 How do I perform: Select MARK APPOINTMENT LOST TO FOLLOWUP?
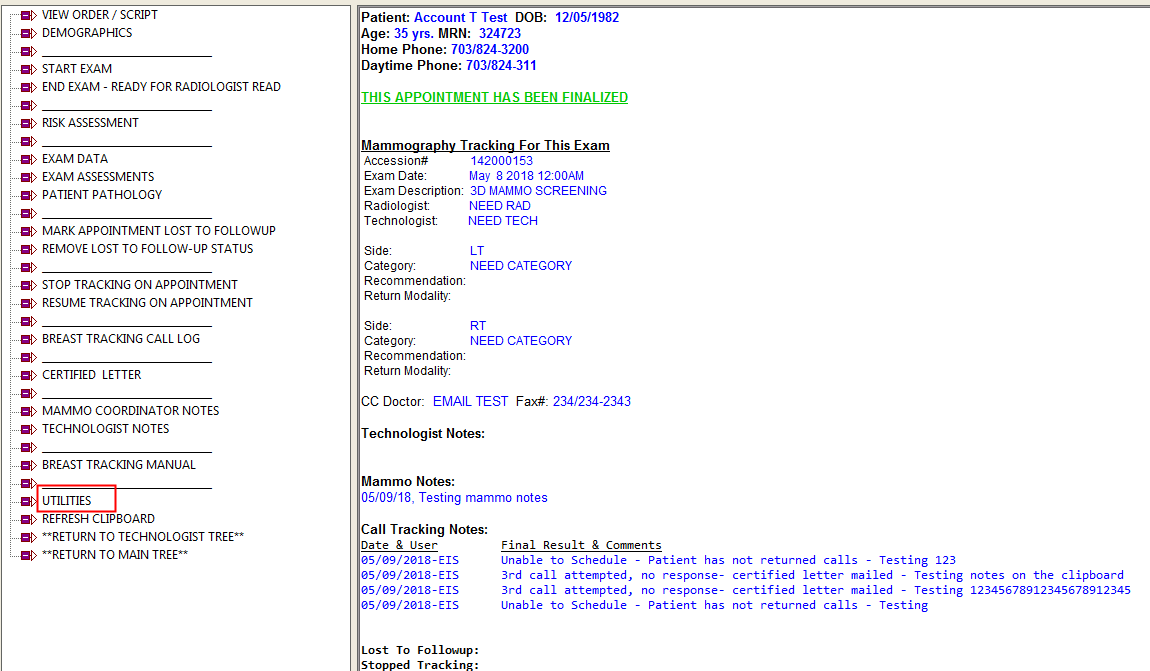[158, 231]
